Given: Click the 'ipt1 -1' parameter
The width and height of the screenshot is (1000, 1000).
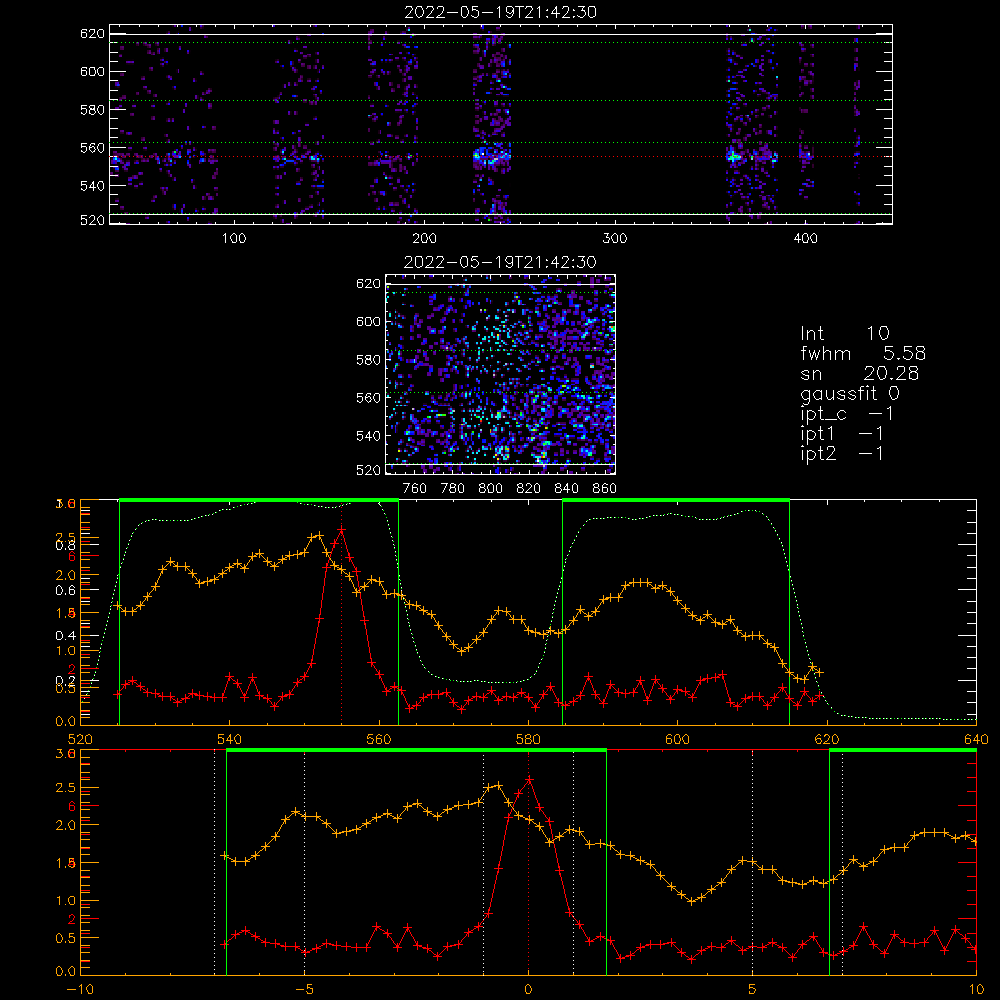Looking at the screenshot, I should [x=842, y=434].
